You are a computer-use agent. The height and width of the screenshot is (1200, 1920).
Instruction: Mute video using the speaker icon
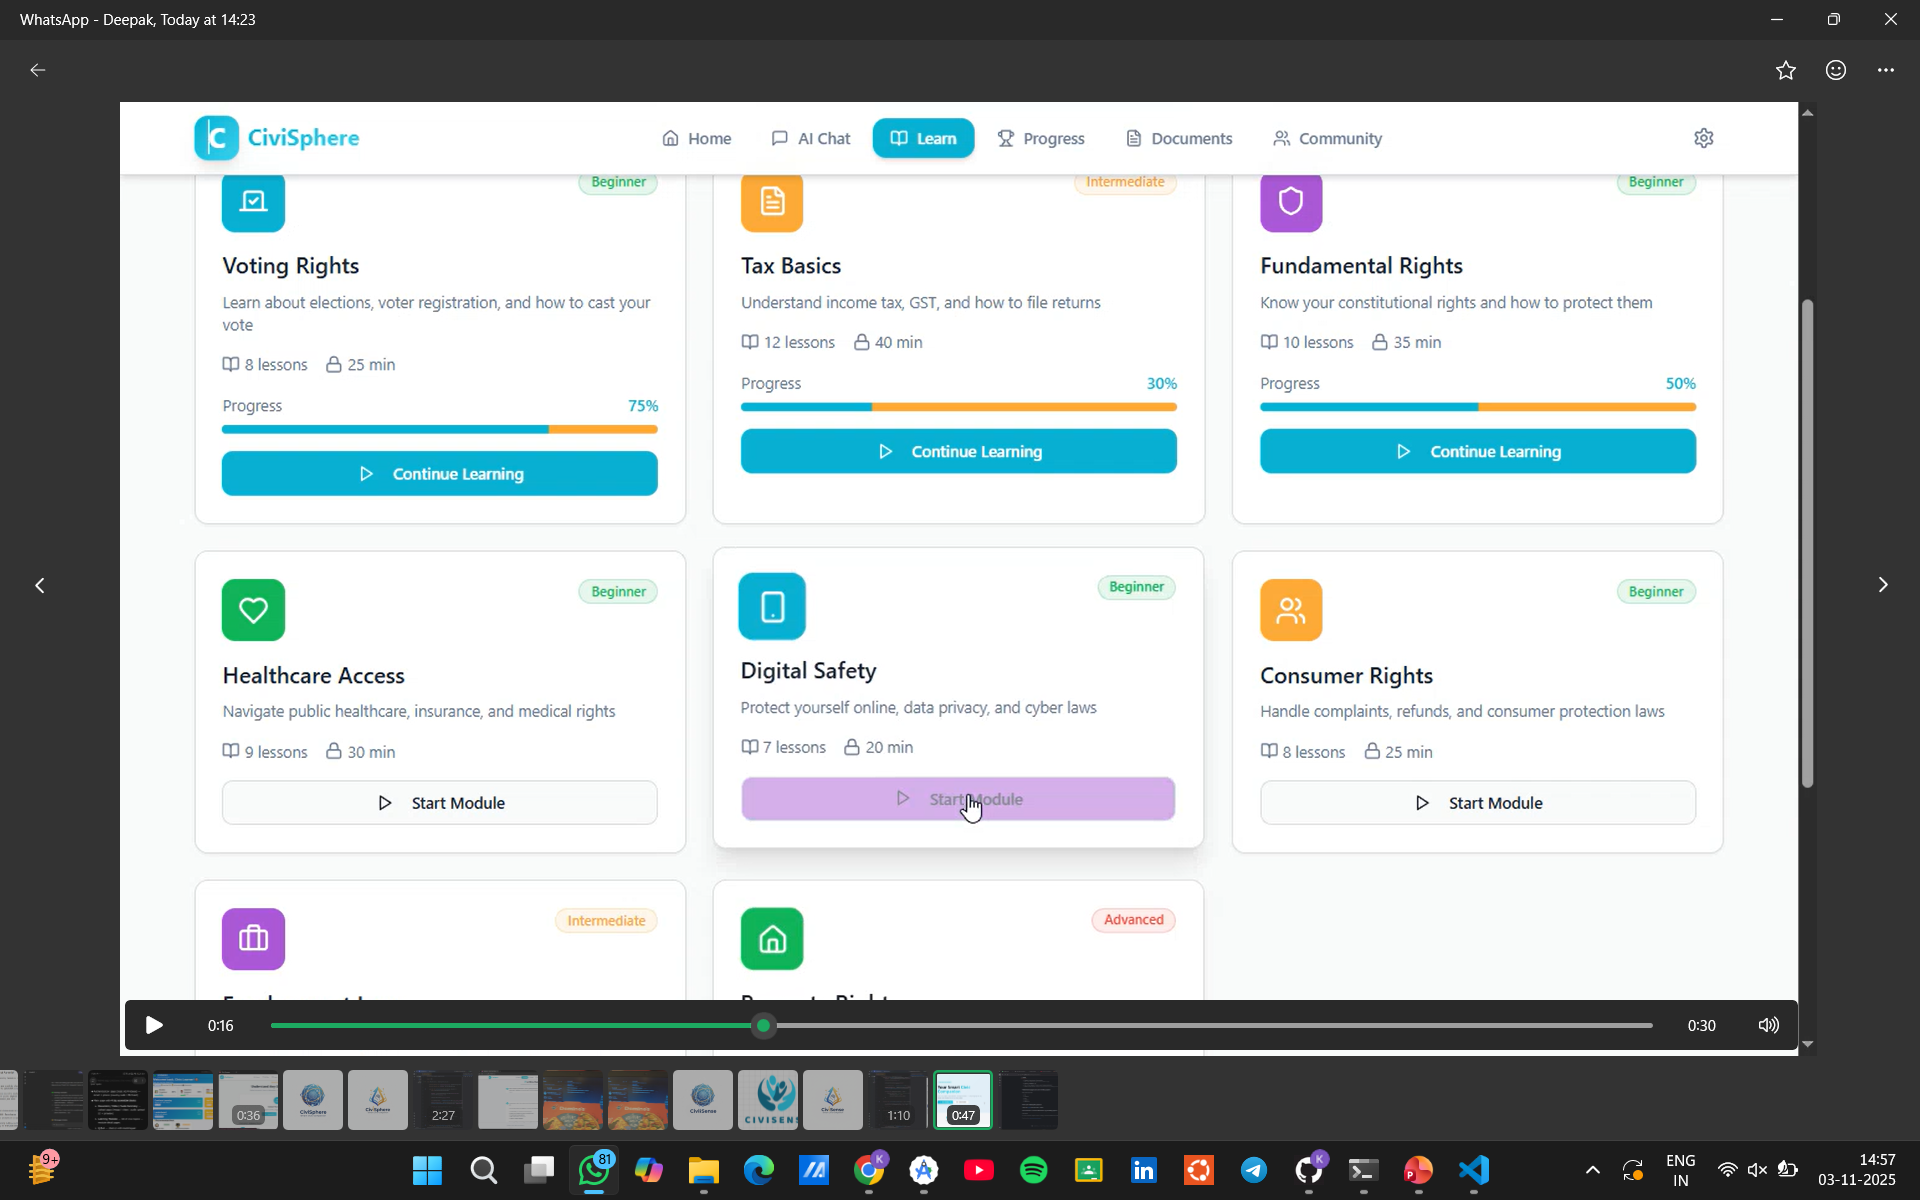tap(1768, 1025)
